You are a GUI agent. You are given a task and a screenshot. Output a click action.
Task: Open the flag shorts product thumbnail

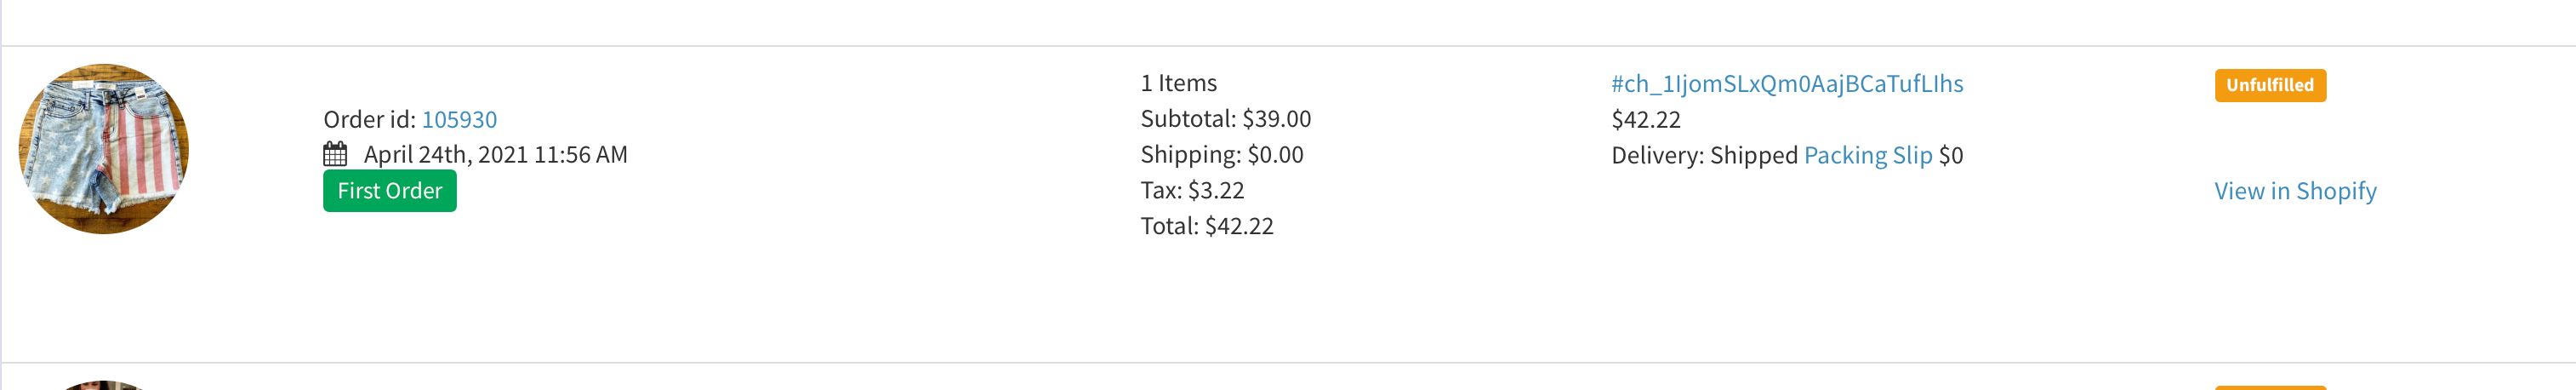pos(104,149)
